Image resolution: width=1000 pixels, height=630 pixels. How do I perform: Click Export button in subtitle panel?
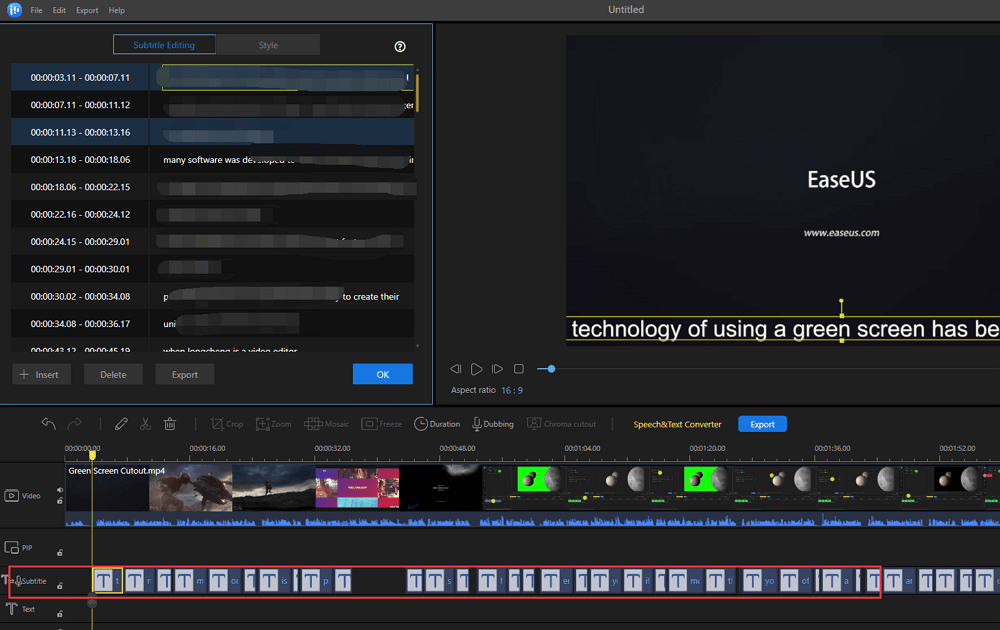(x=184, y=374)
